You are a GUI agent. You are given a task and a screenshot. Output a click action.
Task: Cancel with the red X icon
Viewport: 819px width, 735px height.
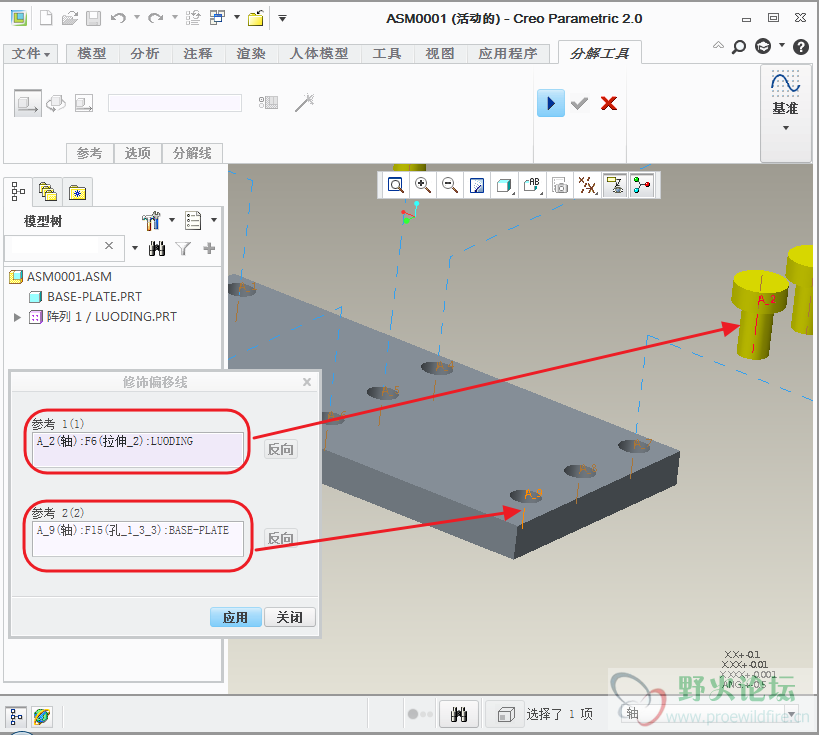click(609, 103)
